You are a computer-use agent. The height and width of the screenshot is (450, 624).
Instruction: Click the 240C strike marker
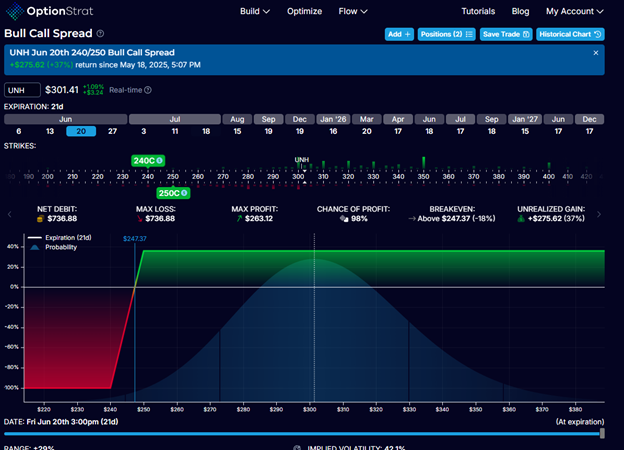pos(148,161)
